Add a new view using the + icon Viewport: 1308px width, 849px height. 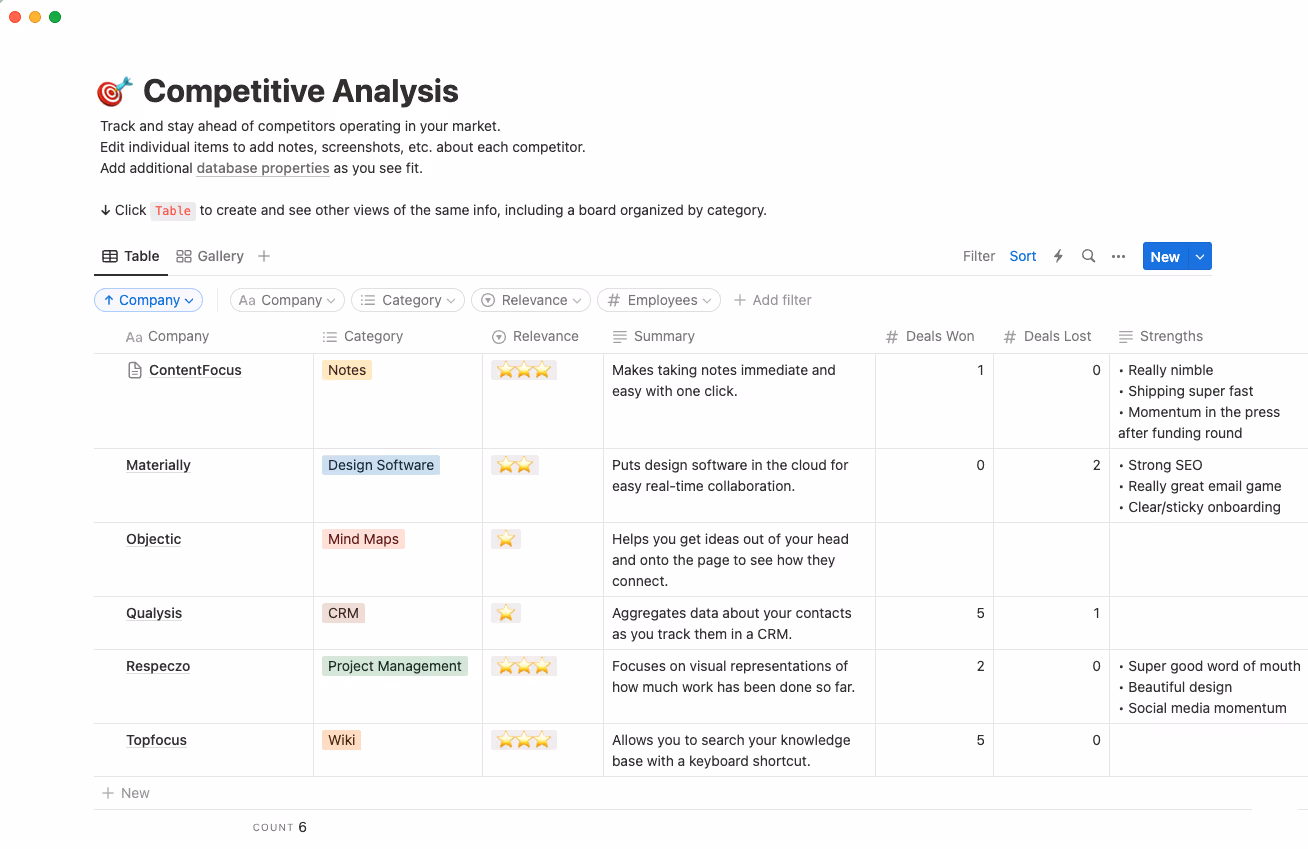click(263, 256)
